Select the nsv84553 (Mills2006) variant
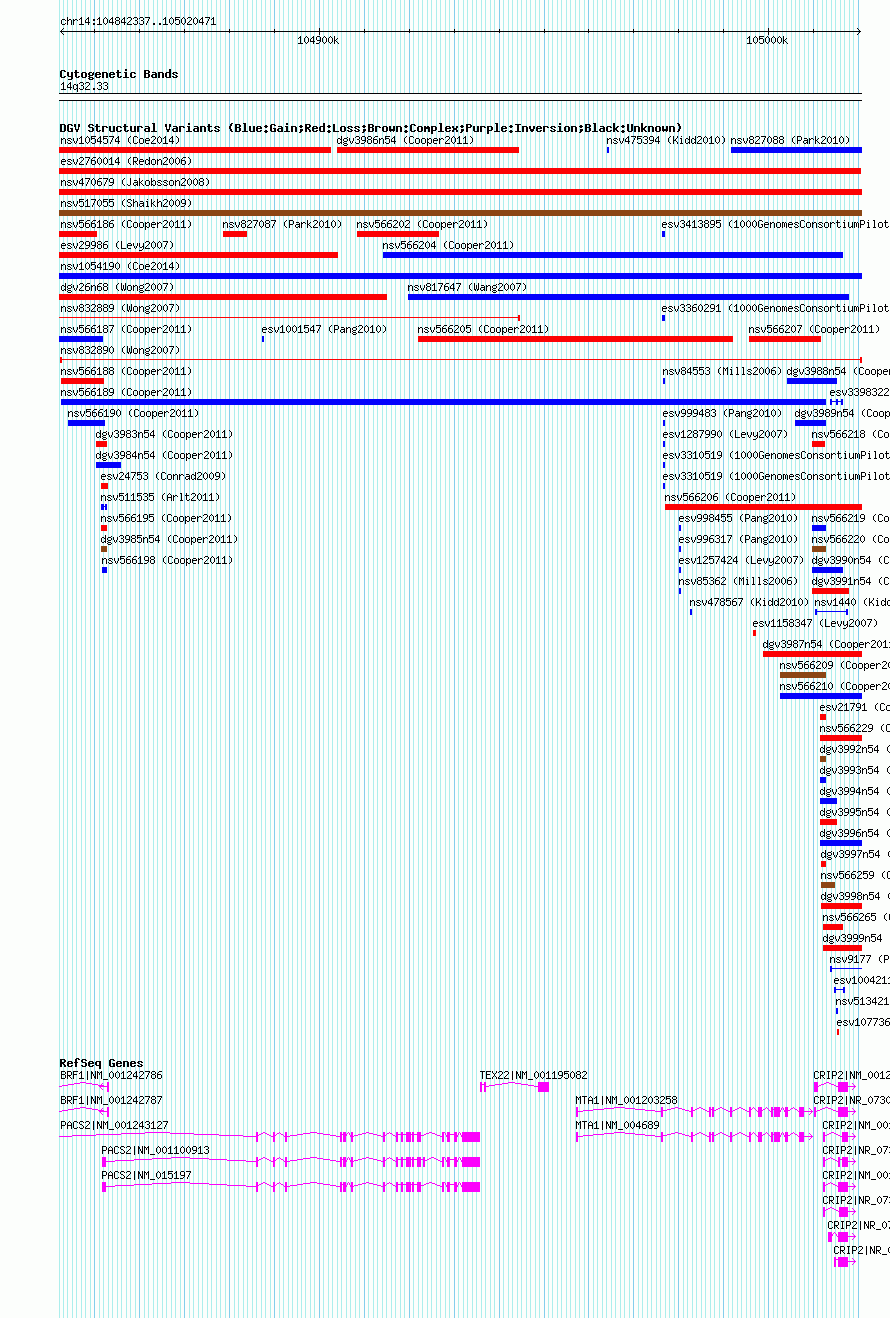 pos(721,371)
